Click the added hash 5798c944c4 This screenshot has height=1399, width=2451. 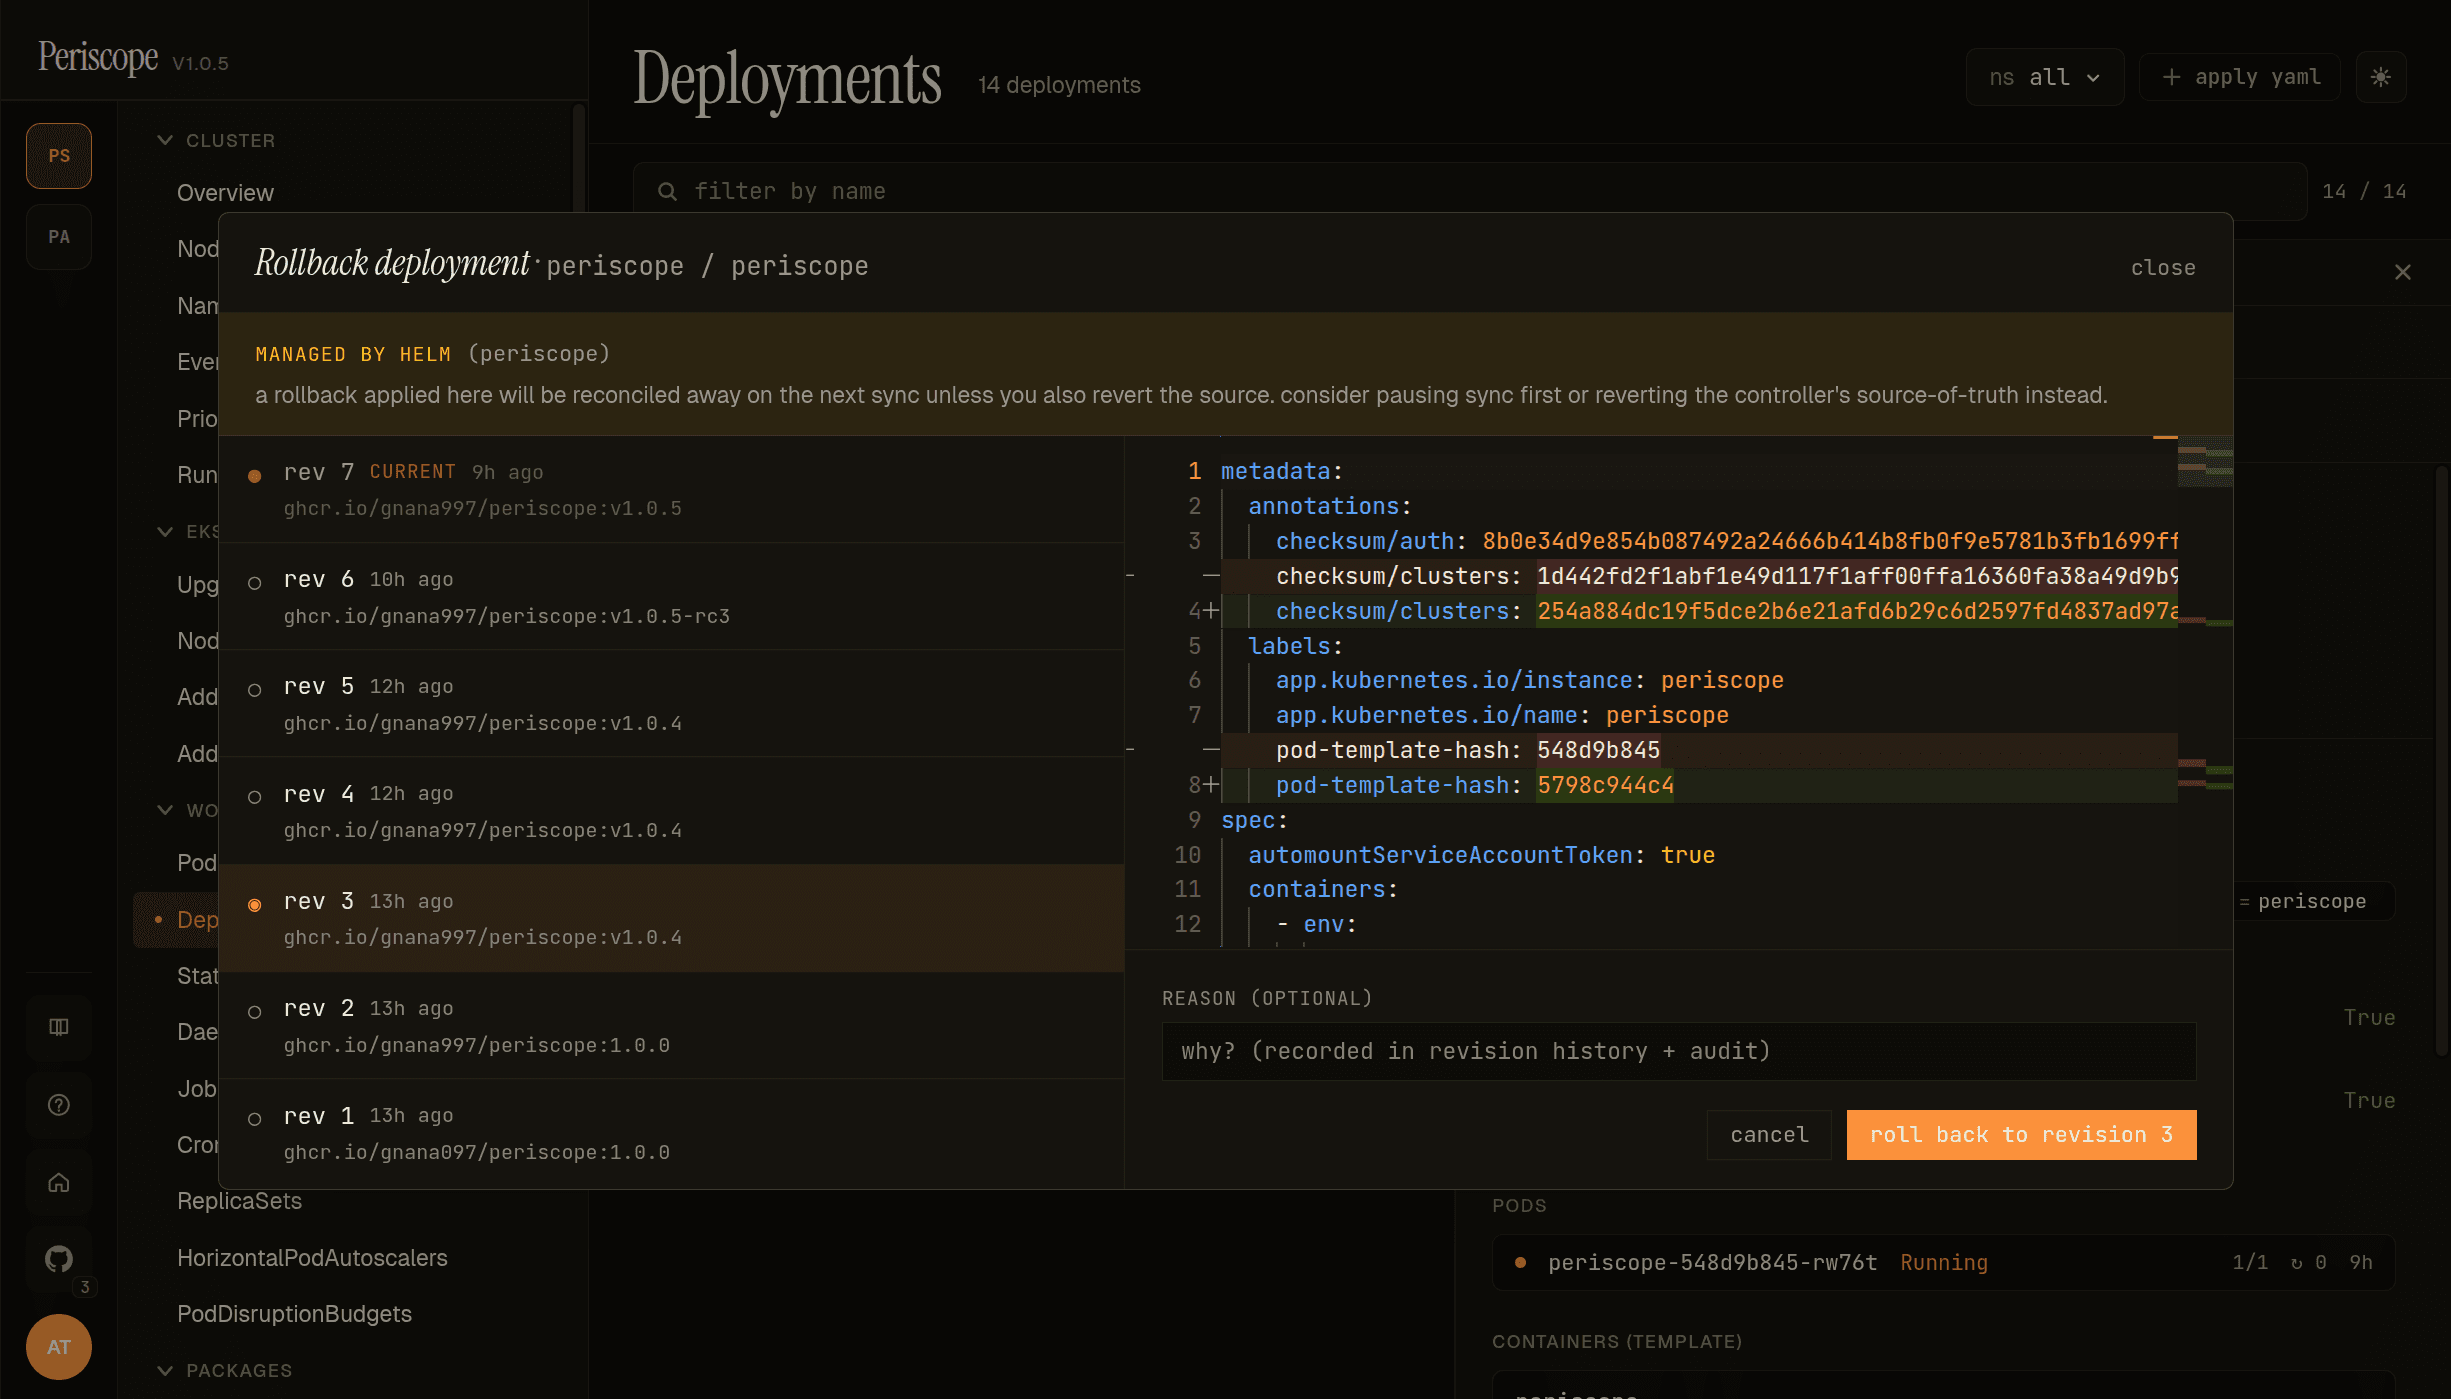tap(1605, 785)
